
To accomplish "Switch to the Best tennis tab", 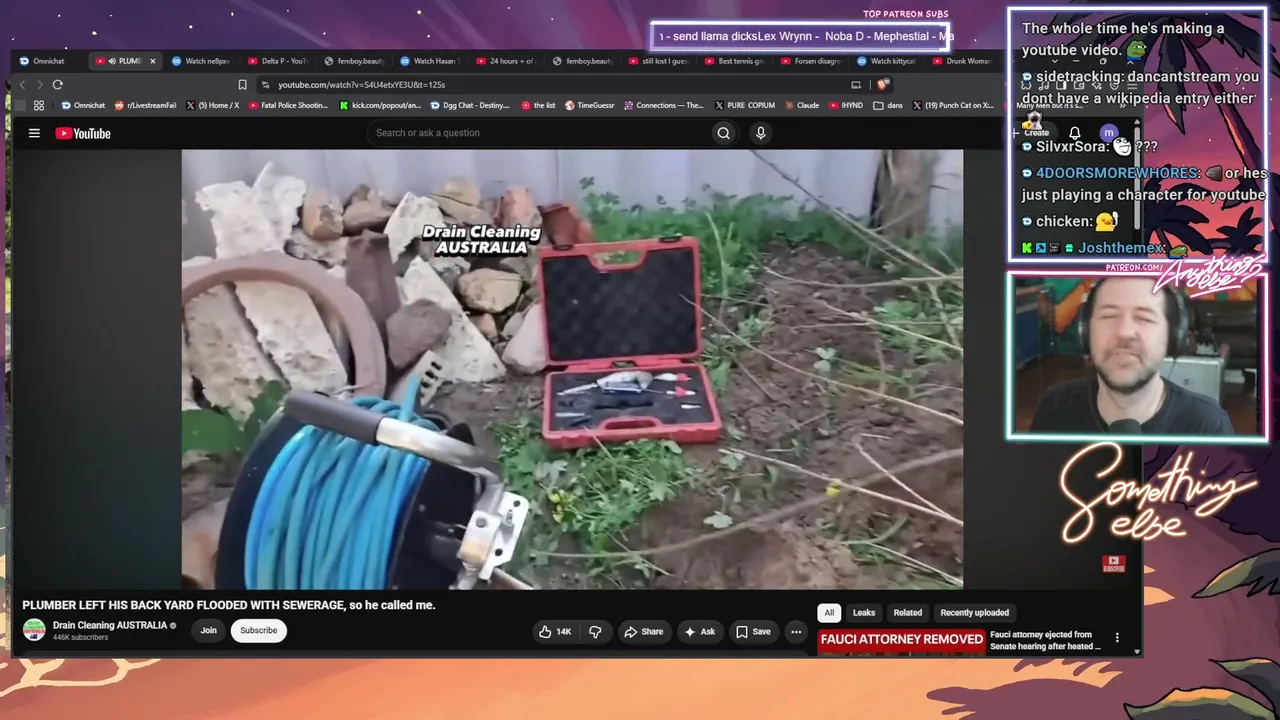I will coord(734,61).
